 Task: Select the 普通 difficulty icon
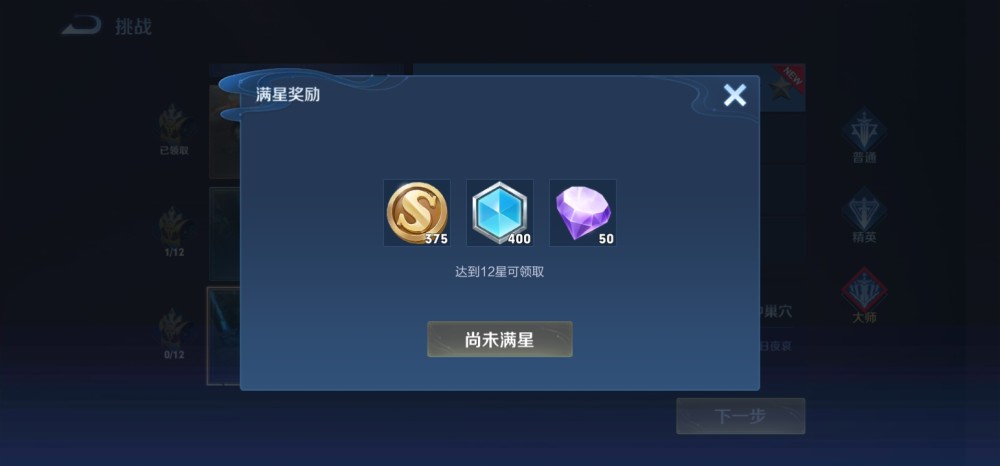[864, 136]
